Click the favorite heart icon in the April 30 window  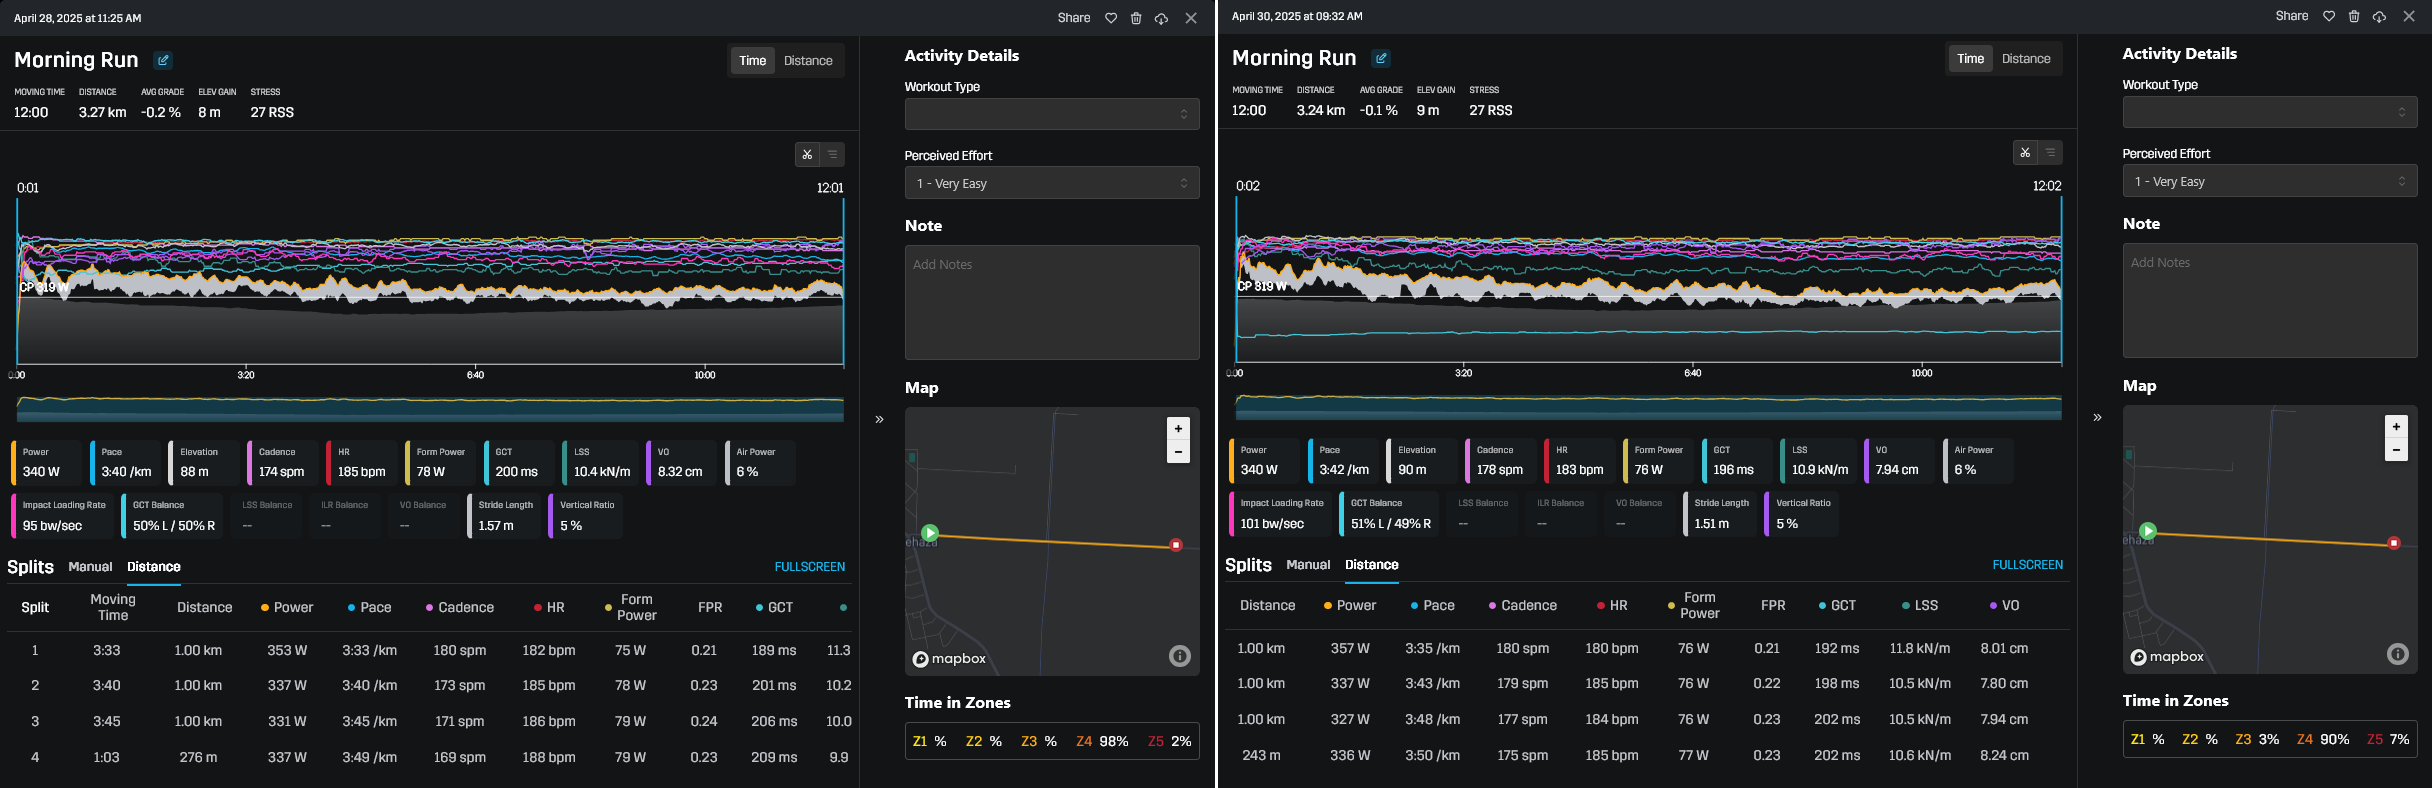click(2329, 16)
